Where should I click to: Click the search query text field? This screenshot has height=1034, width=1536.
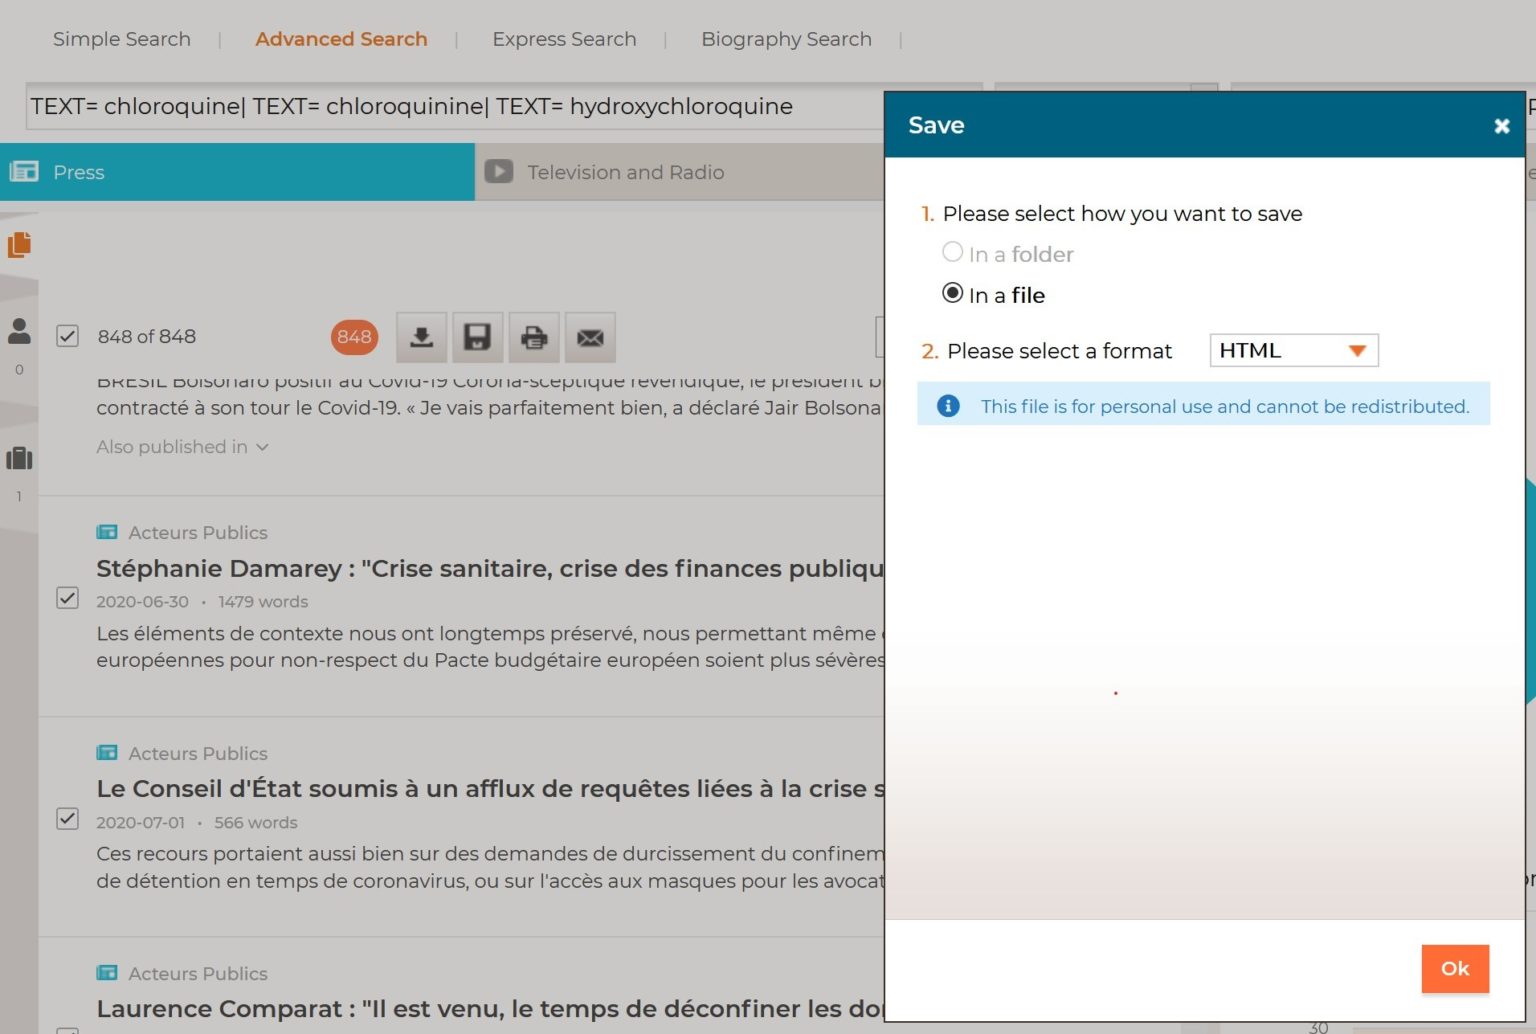[455, 106]
